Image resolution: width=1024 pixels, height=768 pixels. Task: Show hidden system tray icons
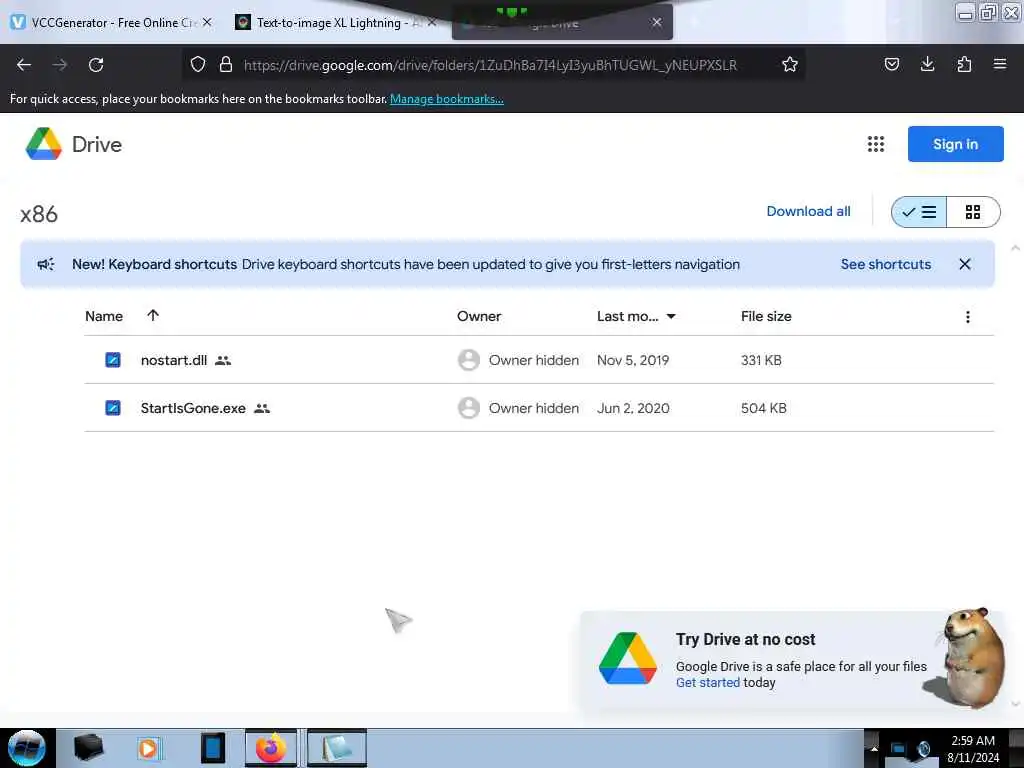pos(873,749)
